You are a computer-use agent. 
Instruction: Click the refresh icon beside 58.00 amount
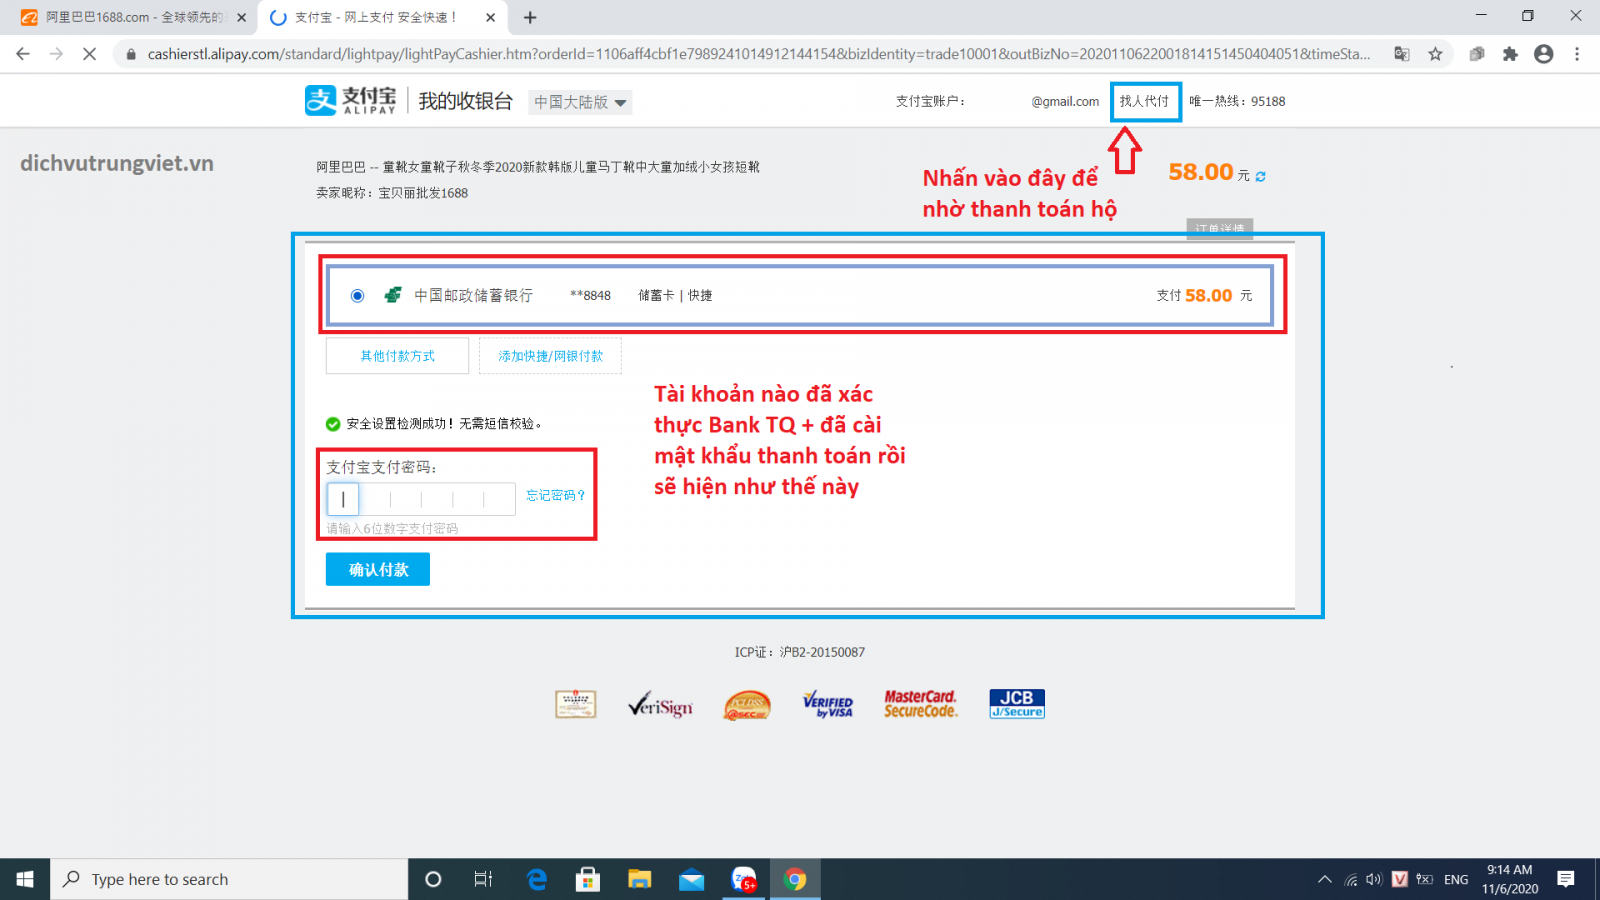1261,176
